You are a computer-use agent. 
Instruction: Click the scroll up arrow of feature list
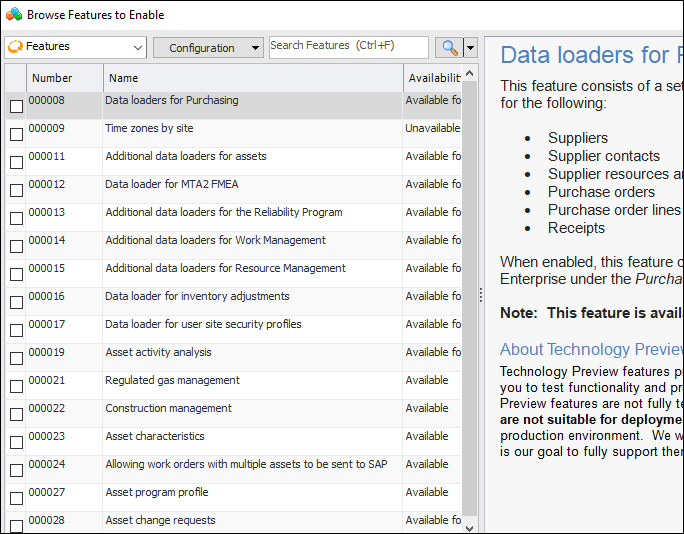pyautogui.click(x=470, y=71)
